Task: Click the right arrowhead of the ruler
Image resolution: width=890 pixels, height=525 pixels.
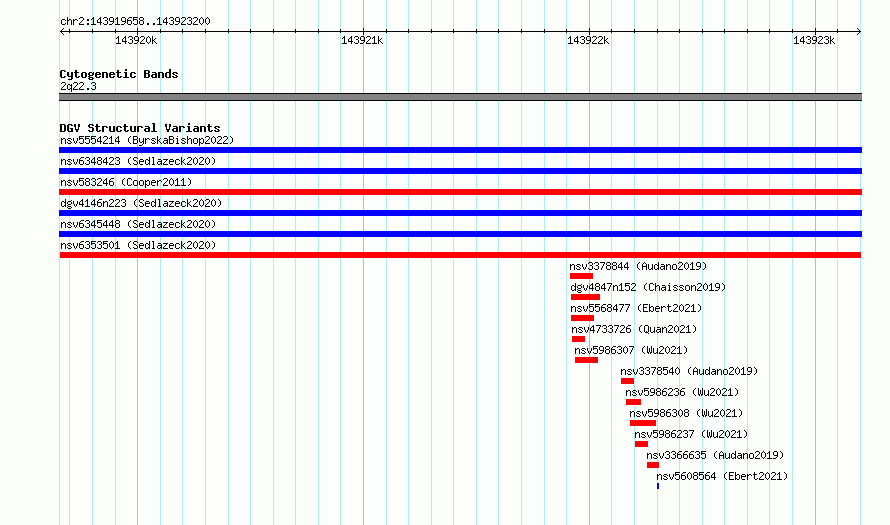Action: pos(859,31)
